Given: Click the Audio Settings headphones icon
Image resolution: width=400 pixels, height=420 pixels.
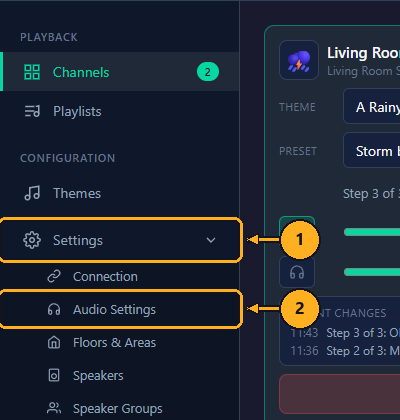Looking at the screenshot, I should click(54, 309).
